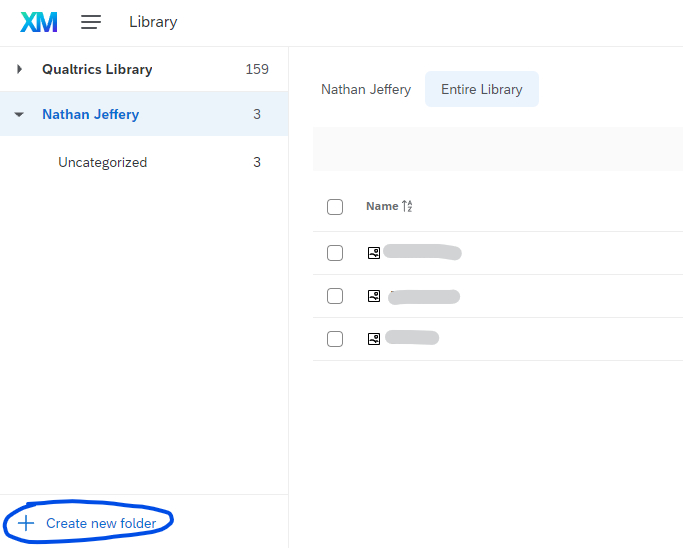Select Nathan Jeffery library in sidebar

tap(90, 115)
